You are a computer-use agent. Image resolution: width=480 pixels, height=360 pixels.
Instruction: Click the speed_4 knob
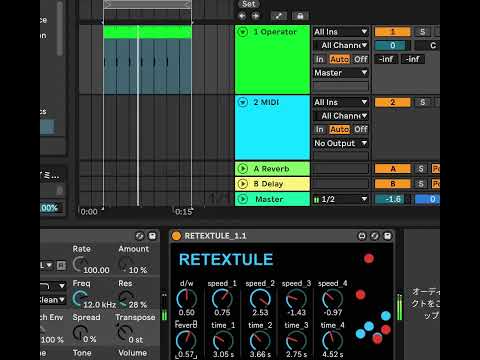pyautogui.click(x=332, y=298)
